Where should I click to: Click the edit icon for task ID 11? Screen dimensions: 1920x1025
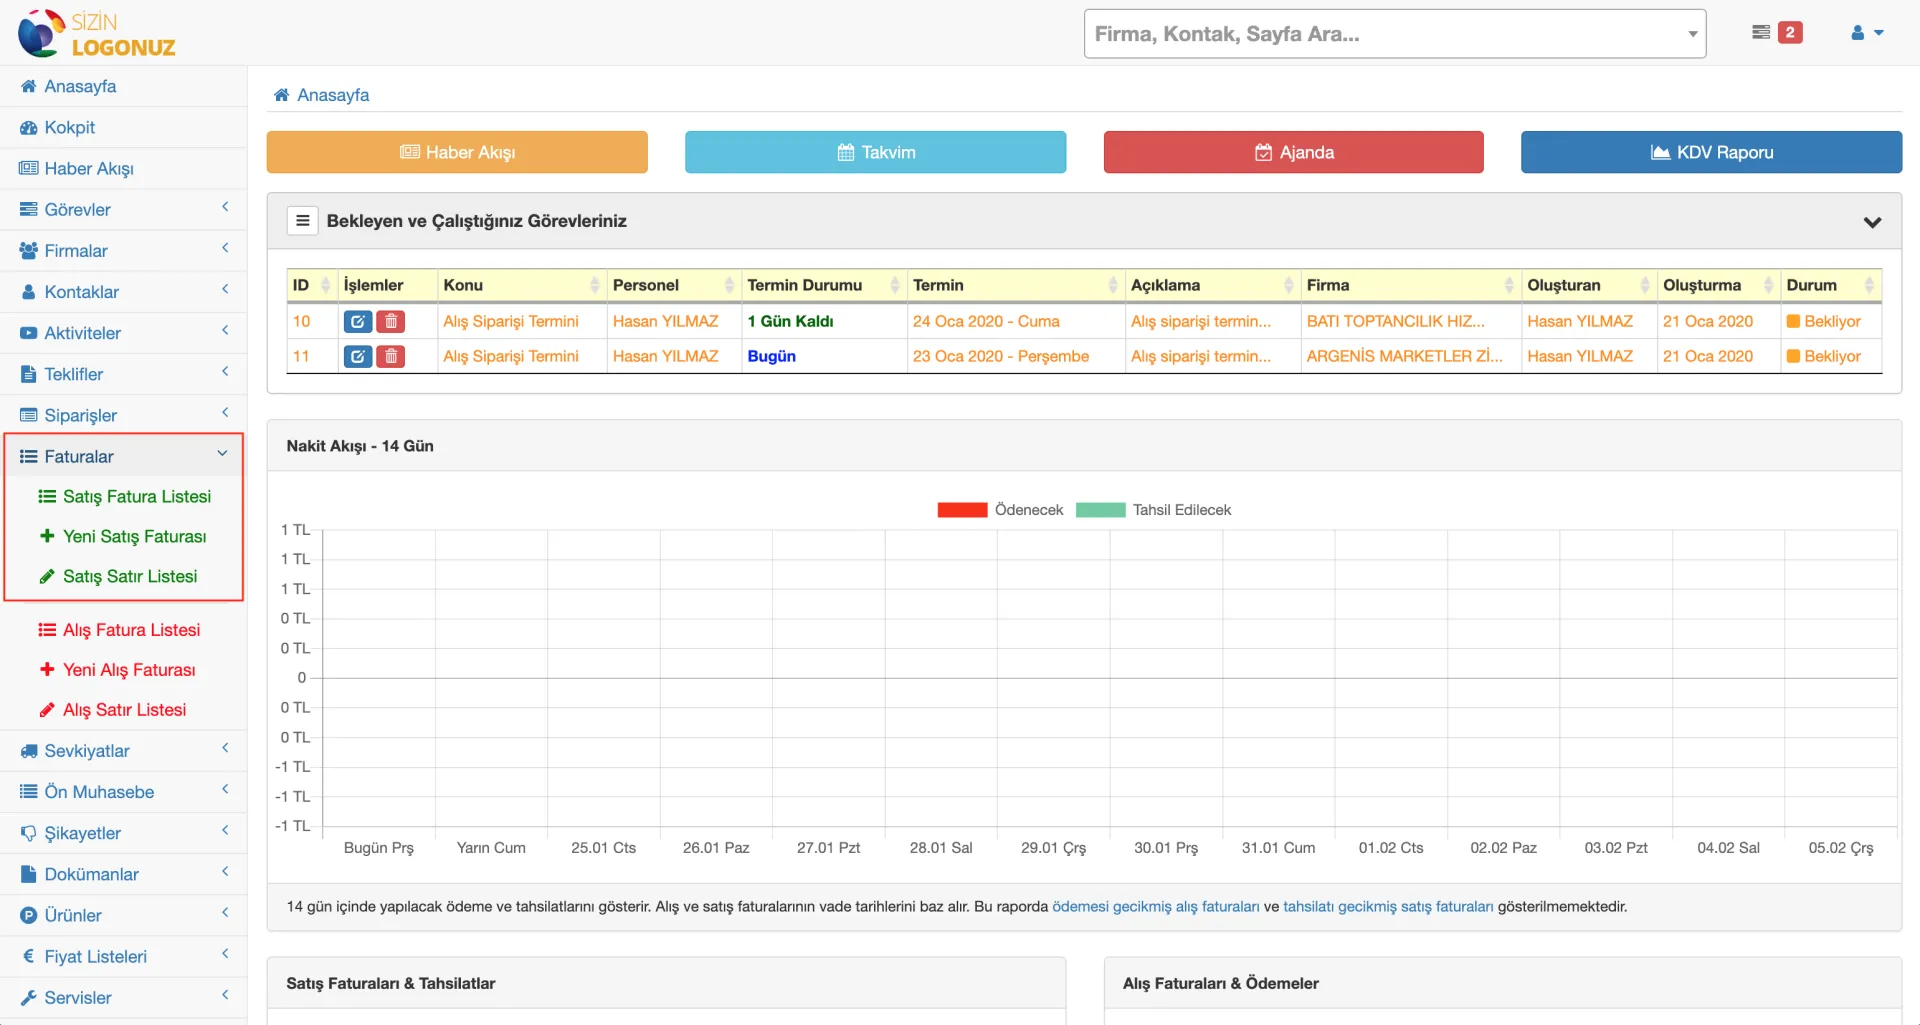(357, 357)
